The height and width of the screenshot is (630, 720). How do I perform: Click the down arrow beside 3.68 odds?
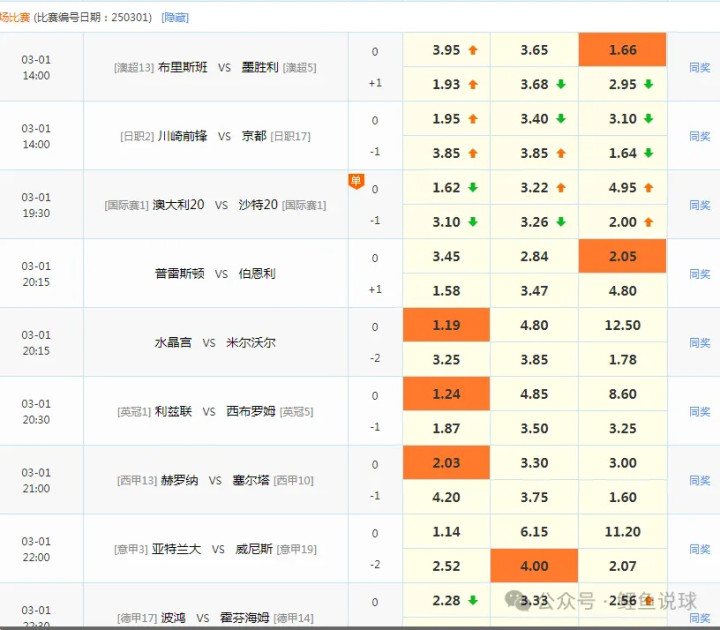click(560, 85)
